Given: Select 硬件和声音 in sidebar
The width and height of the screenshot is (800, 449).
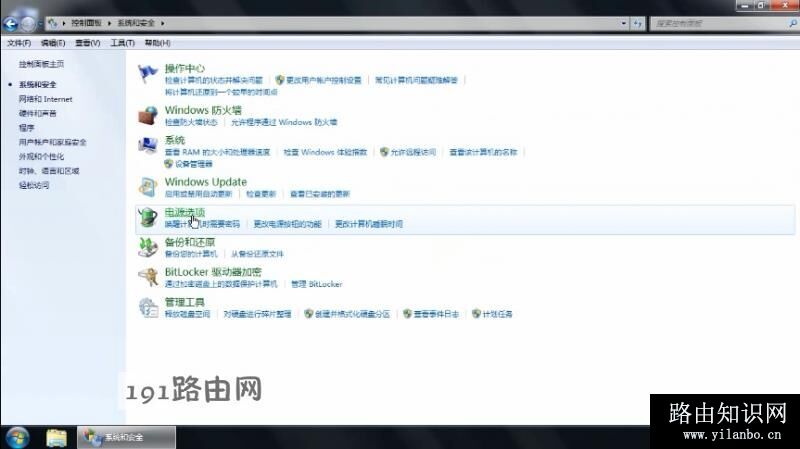Looking at the screenshot, I should [37, 113].
